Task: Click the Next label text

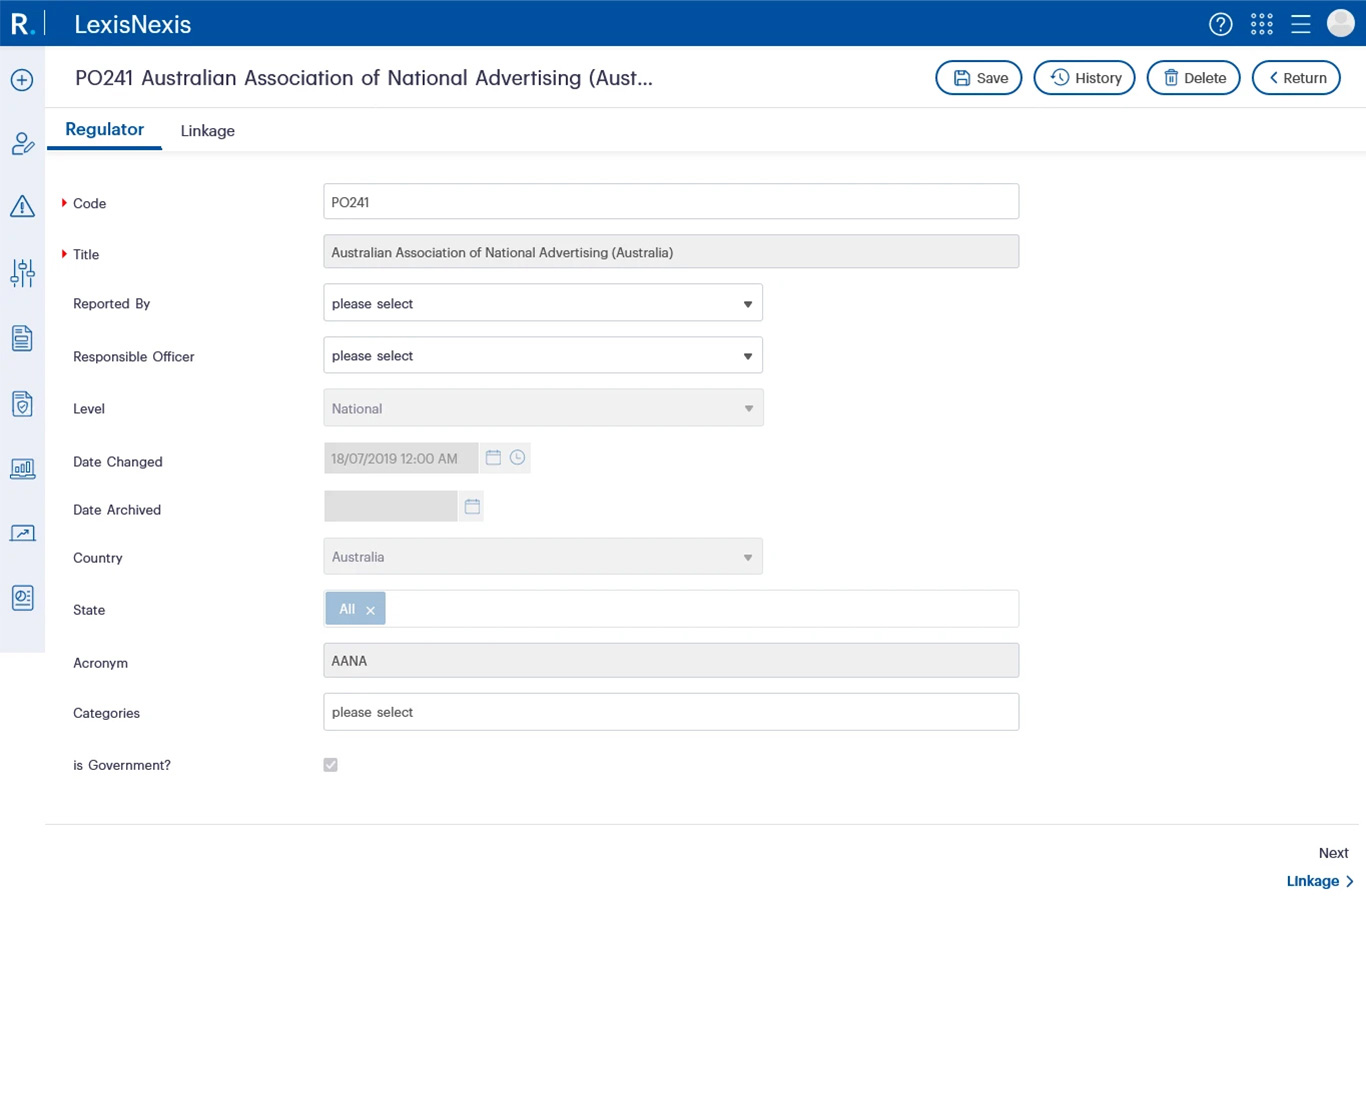Action: pyautogui.click(x=1333, y=853)
